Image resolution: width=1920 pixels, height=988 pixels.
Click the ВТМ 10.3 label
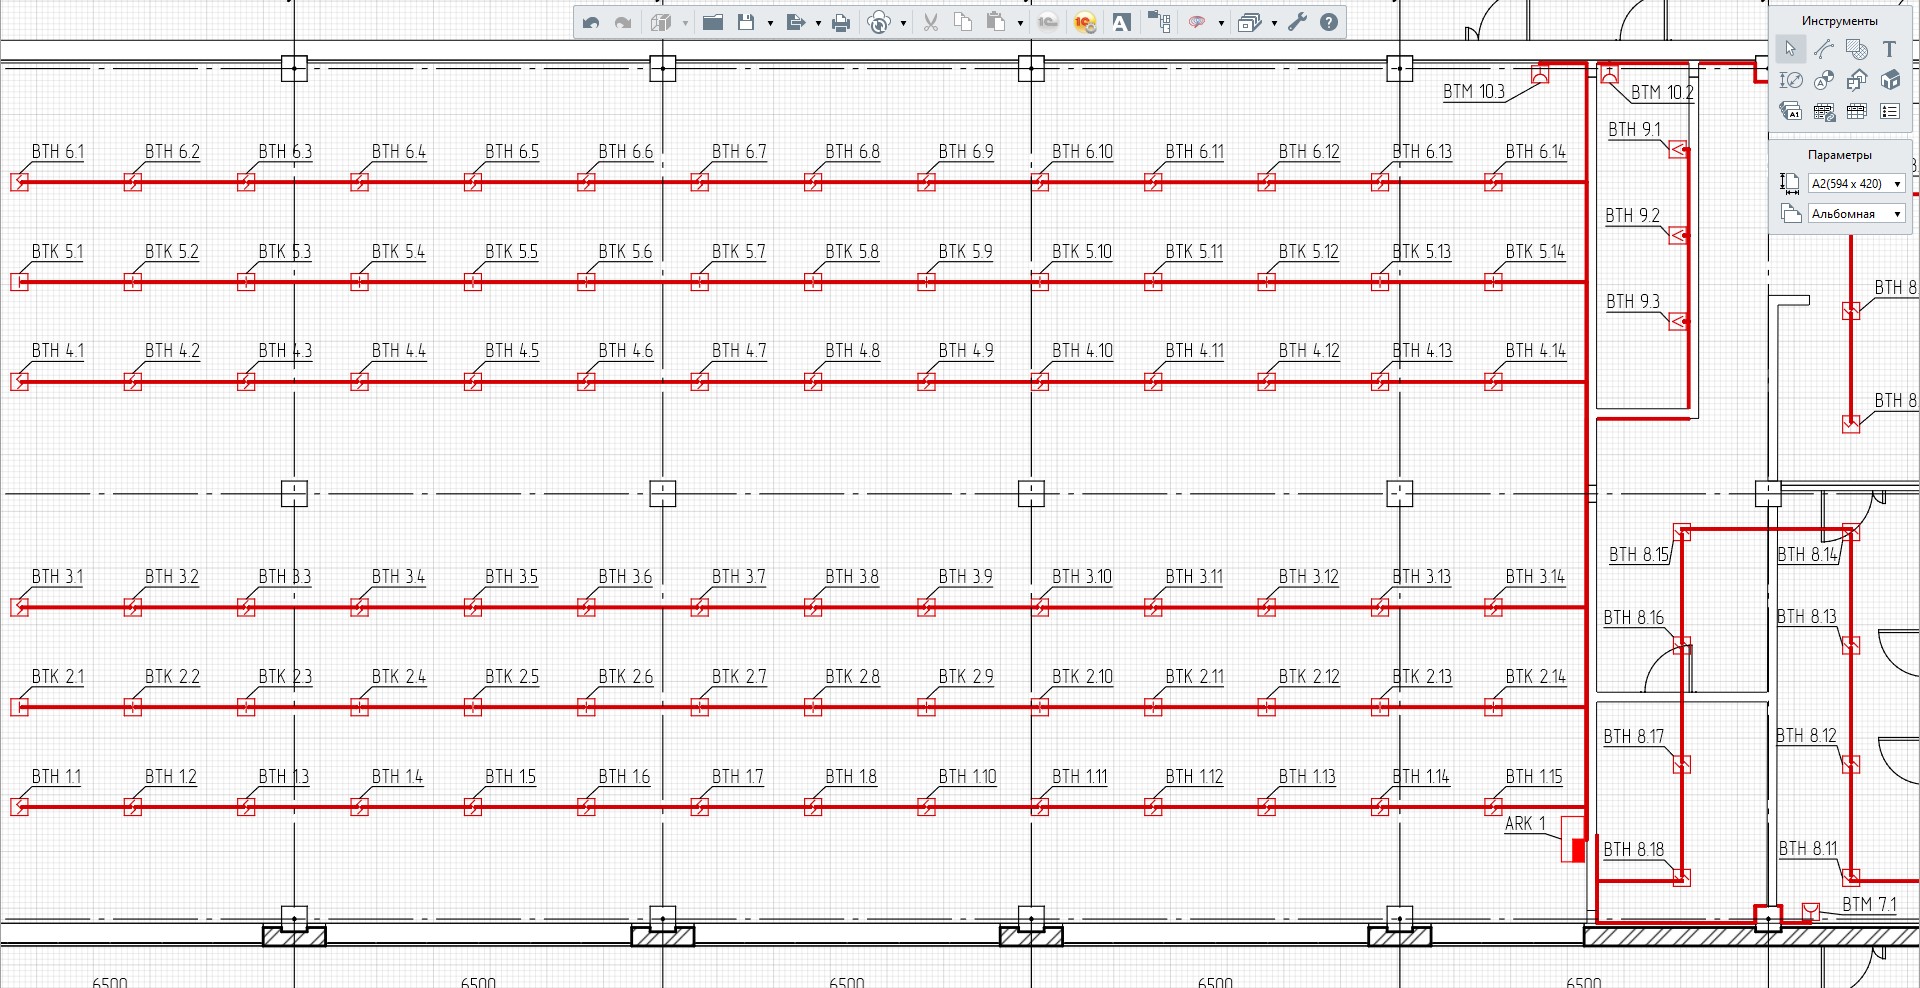(x=1474, y=92)
